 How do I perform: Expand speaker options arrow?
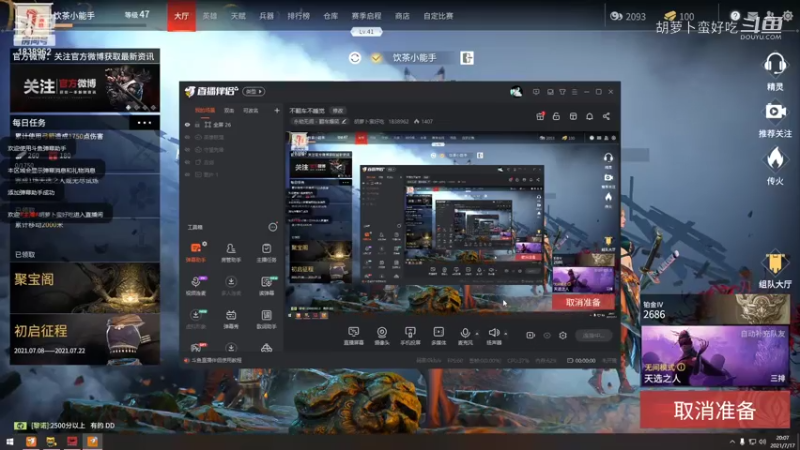pyautogui.click(x=506, y=334)
